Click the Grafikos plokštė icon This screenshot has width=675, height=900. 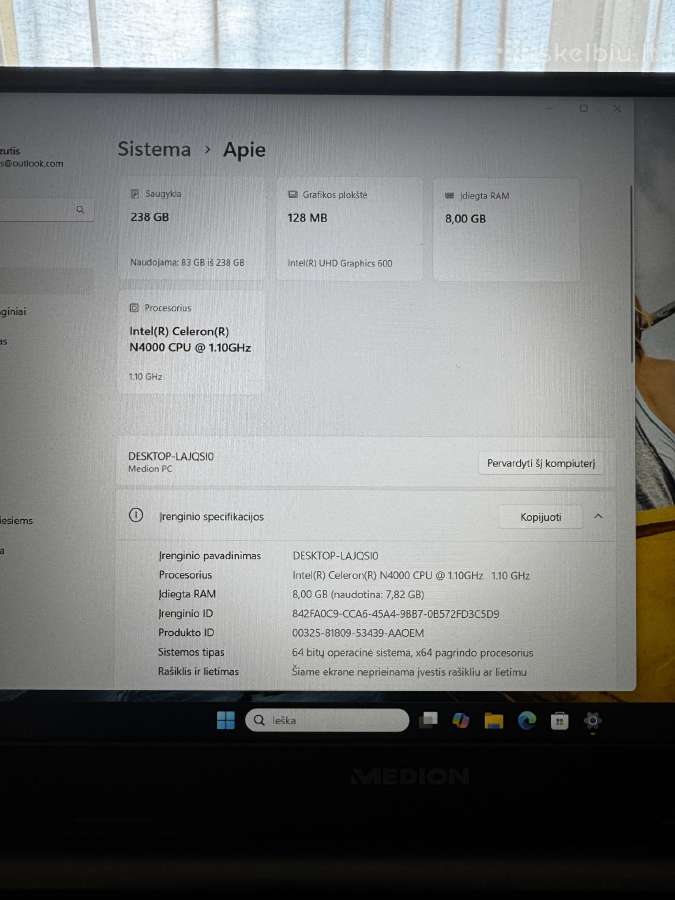292,195
